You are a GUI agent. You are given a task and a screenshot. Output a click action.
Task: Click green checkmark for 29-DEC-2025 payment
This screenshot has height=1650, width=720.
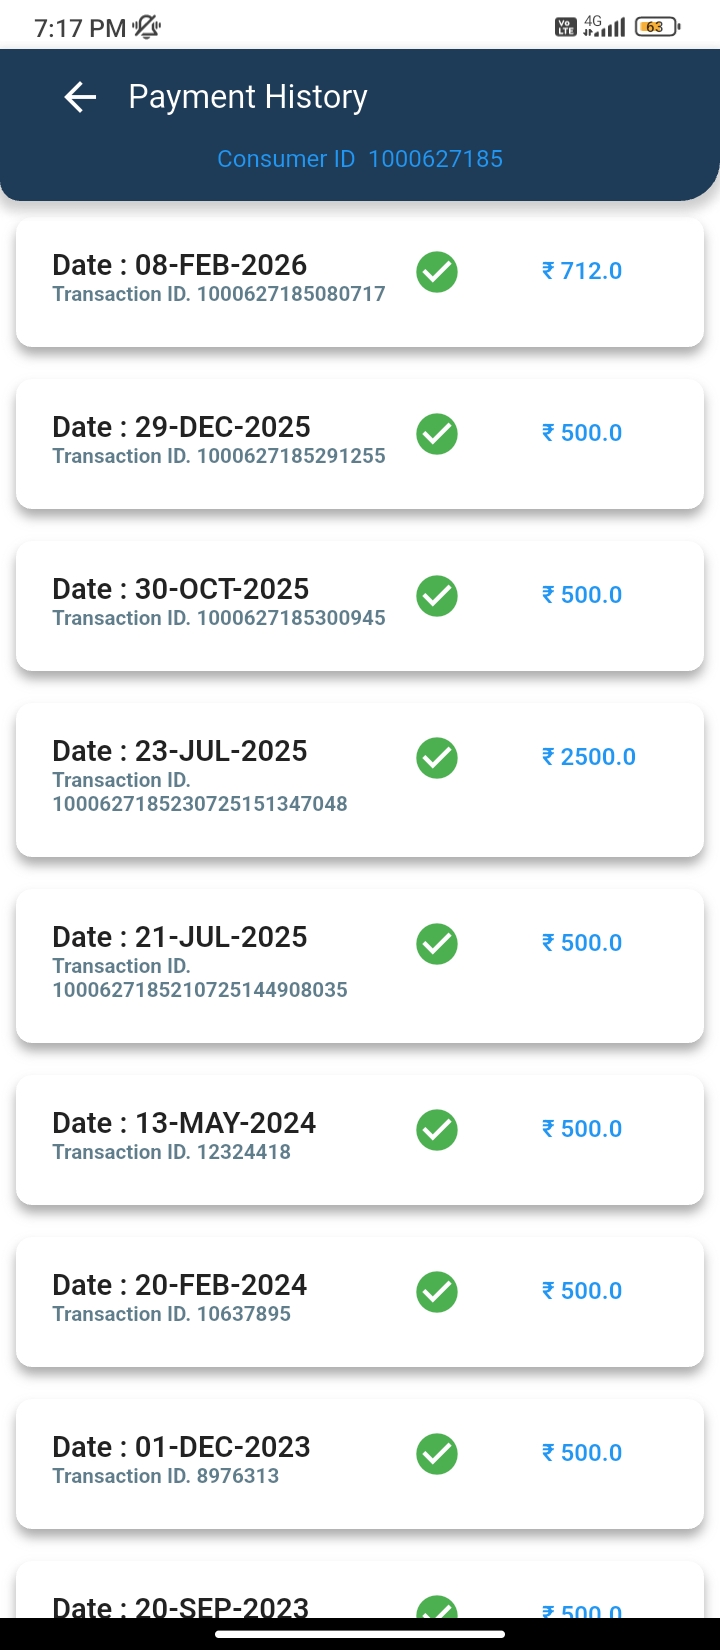click(437, 434)
